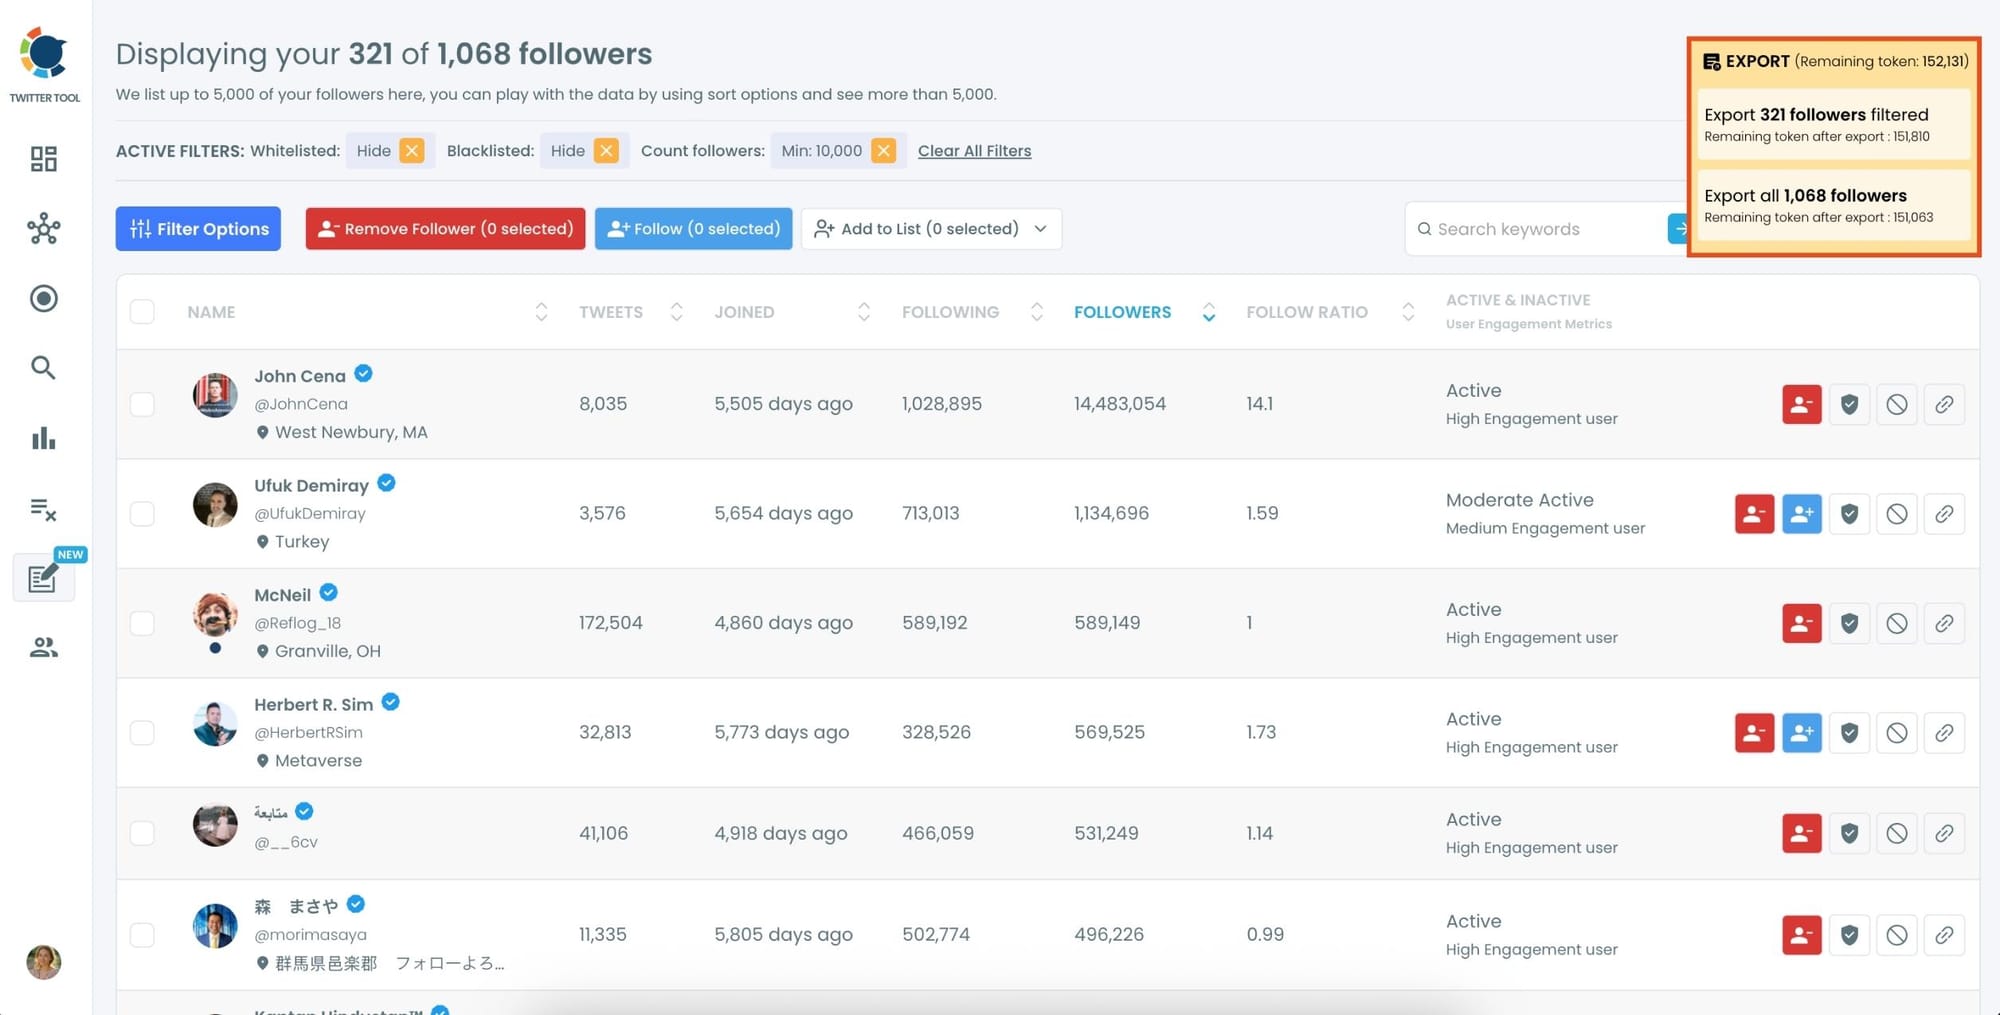Sort followers using the Followers column arrows
This screenshot has width=2000, height=1015.
pyautogui.click(x=1209, y=311)
